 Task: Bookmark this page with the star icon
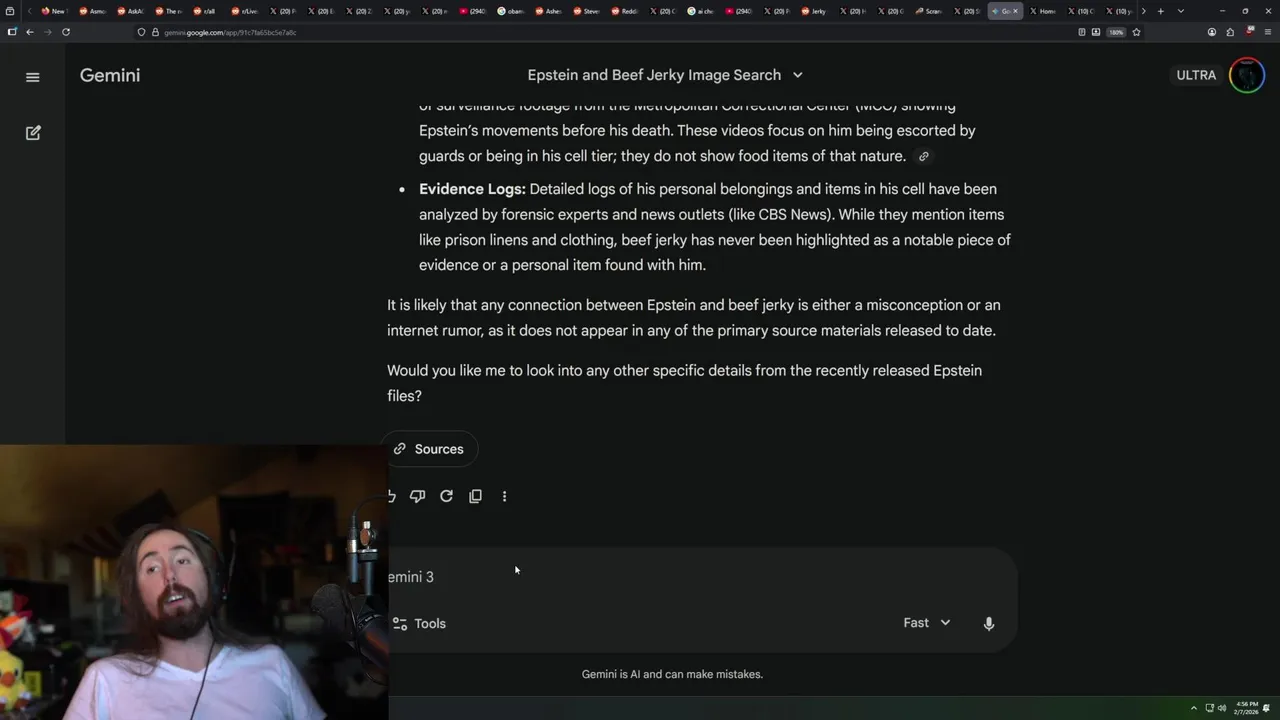tap(1136, 32)
